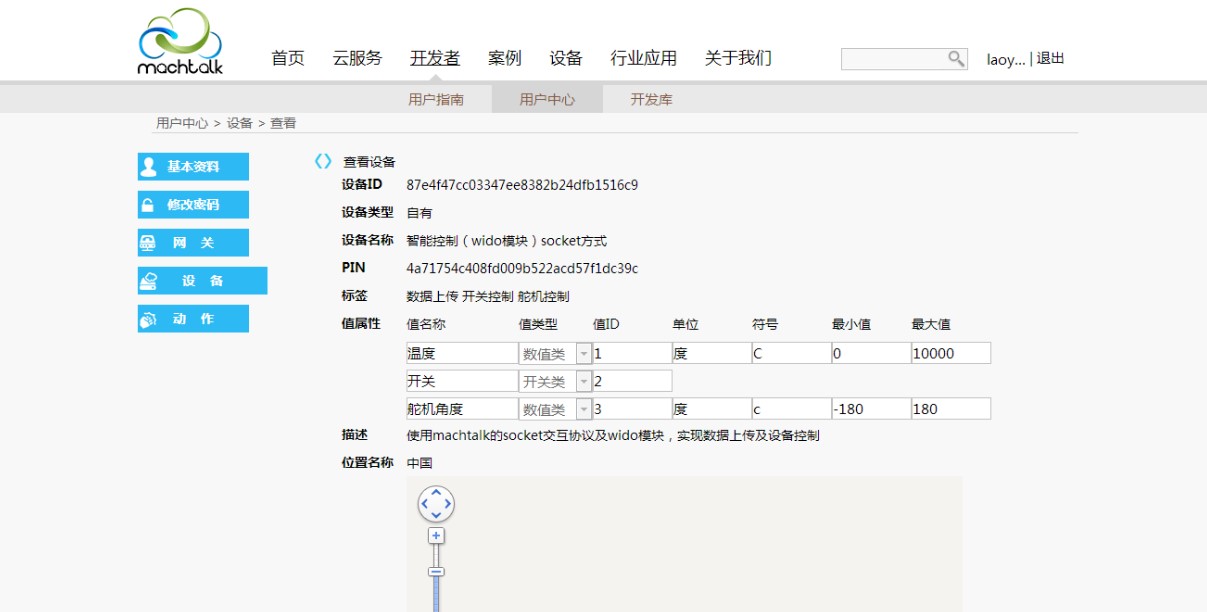Click the 最大值 field containing 10000
This screenshot has height=612, width=1207.
[951, 353]
